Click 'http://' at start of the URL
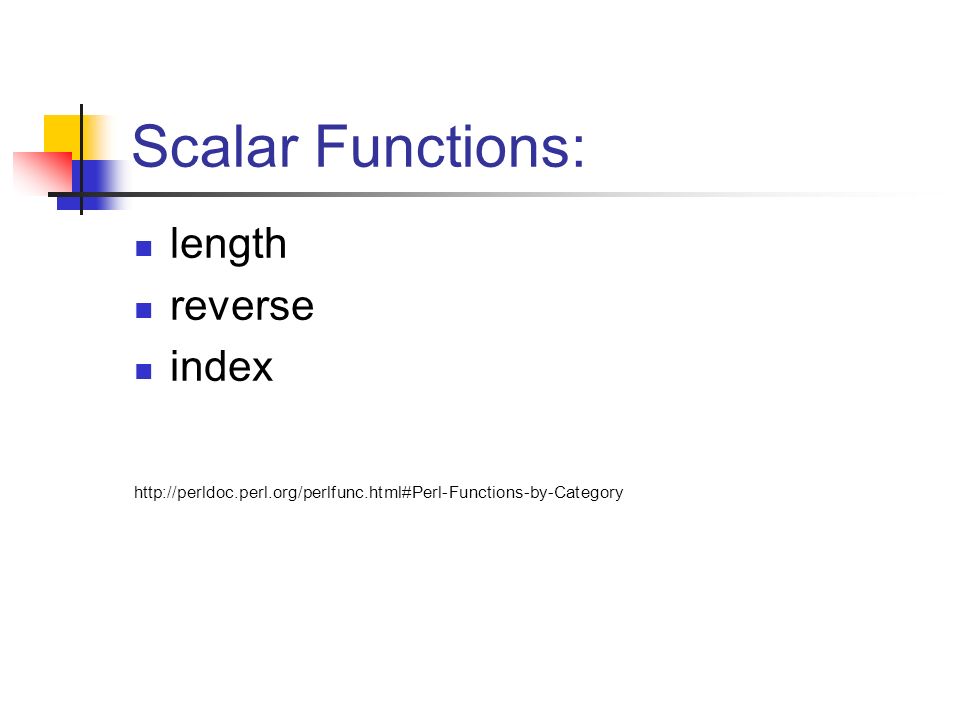Viewport: 960px width, 720px height. (155, 493)
